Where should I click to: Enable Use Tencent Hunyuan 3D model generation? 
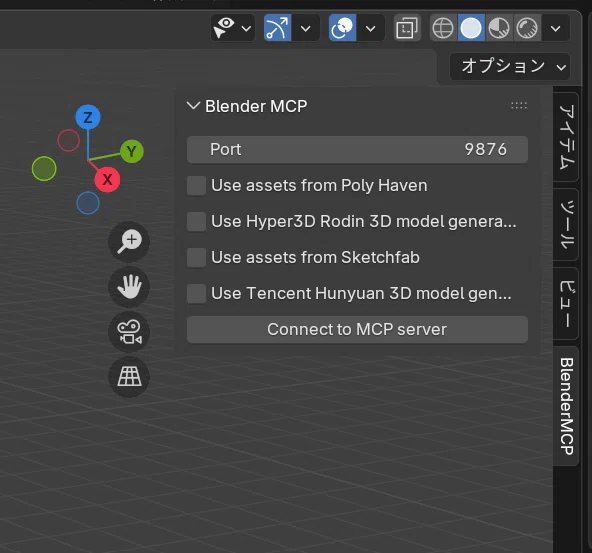tap(196, 294)
